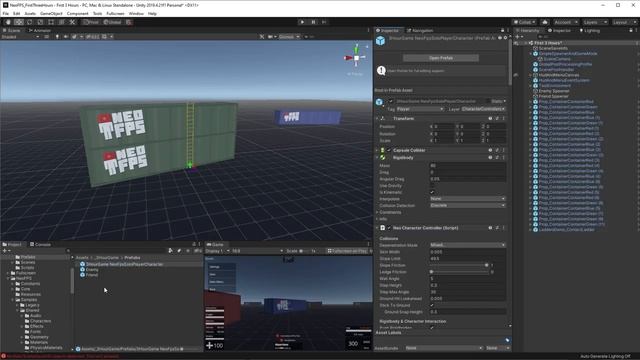
Task: Open the GameObject menu
Action: coord(51,13)
